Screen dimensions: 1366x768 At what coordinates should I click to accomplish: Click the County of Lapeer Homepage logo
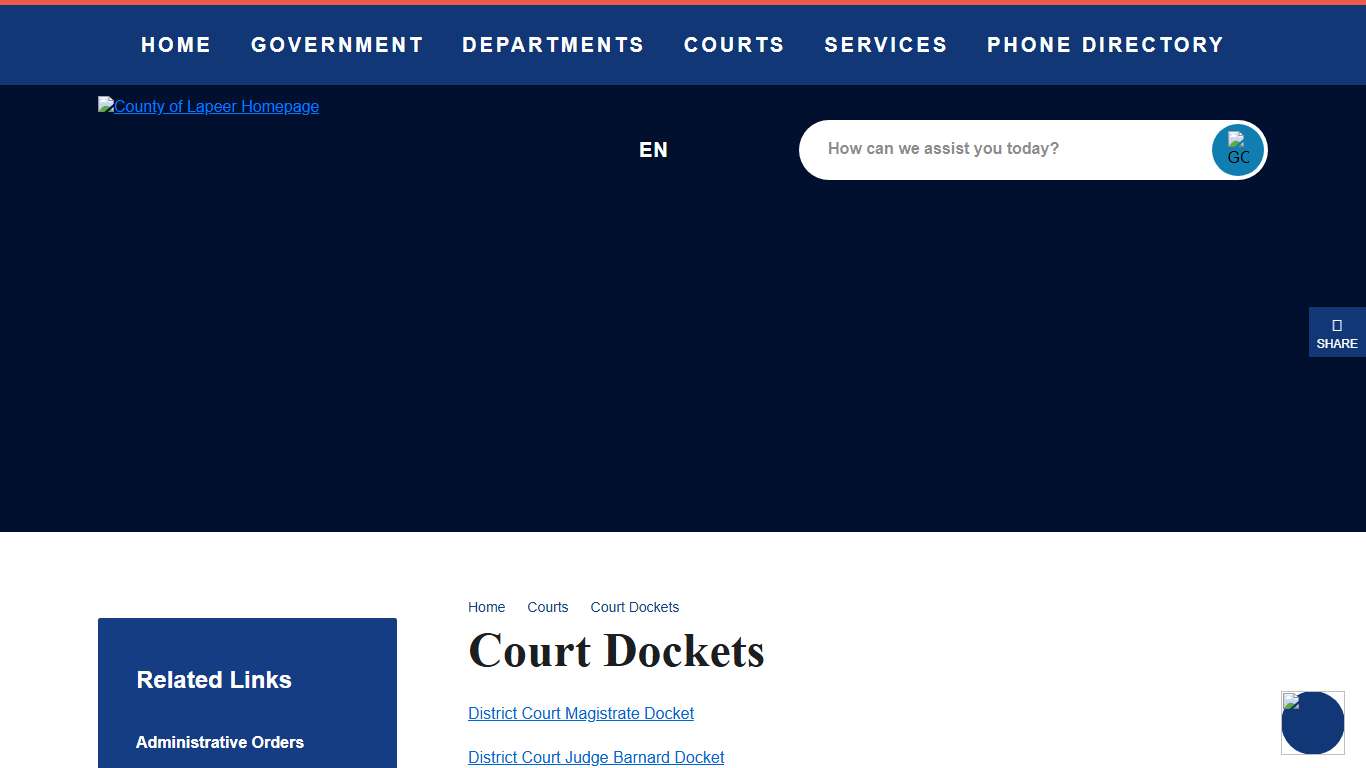(x=208, y=107)
